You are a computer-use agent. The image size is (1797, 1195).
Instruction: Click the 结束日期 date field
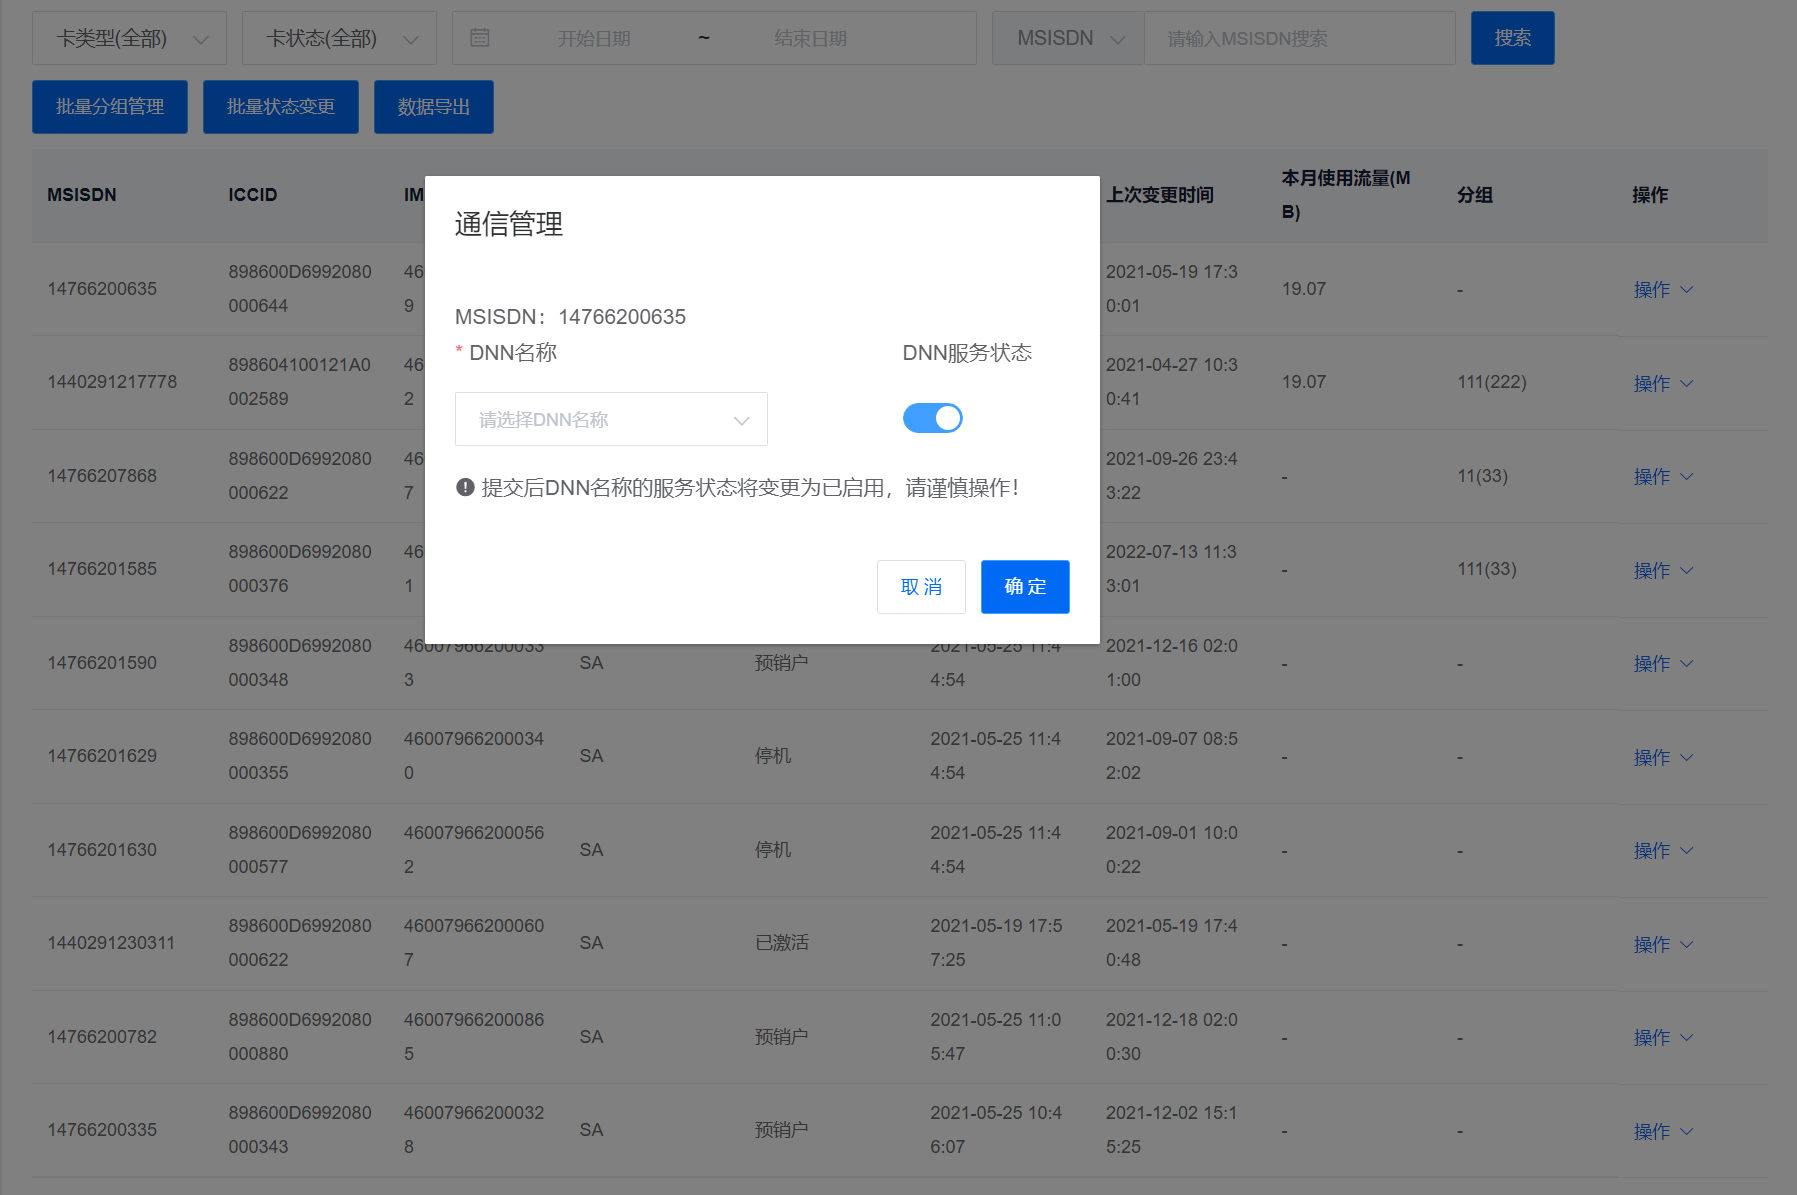810,38
